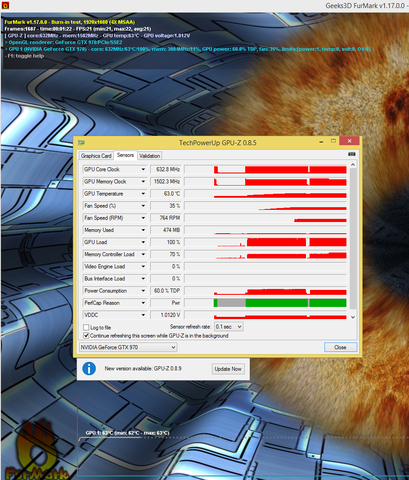Click the New version available GPU-Z 0.8.9 text
409x480 pixels.
point(143,369)
